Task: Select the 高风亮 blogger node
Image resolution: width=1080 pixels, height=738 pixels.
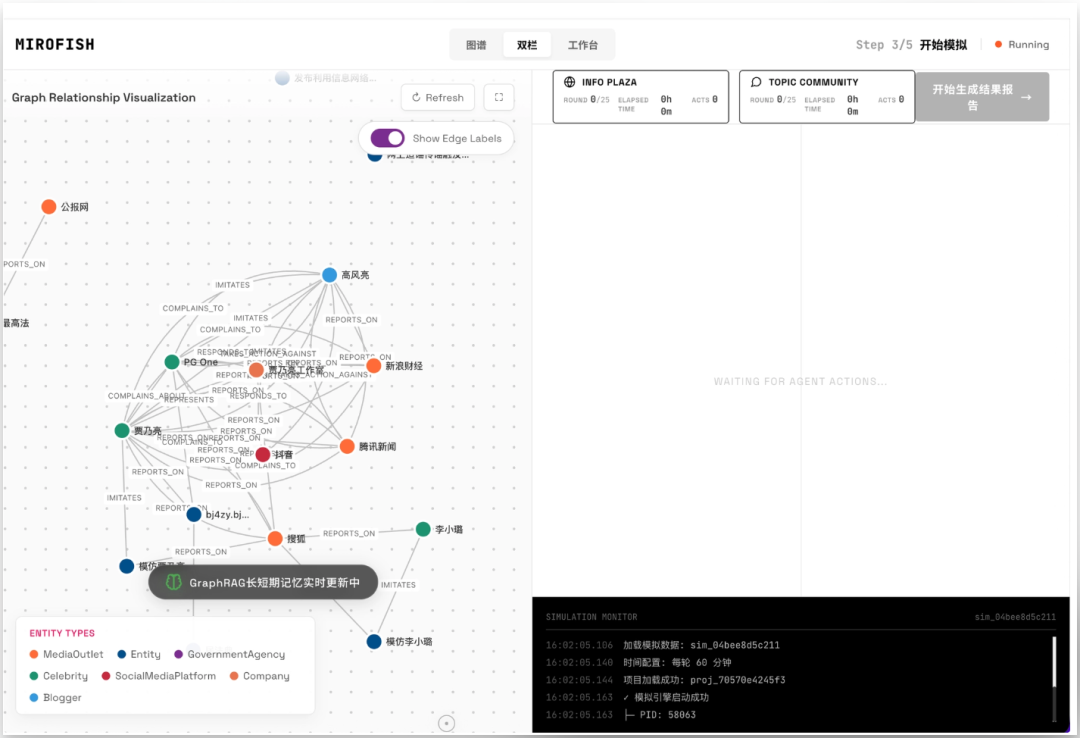Action: coord(329,275)
